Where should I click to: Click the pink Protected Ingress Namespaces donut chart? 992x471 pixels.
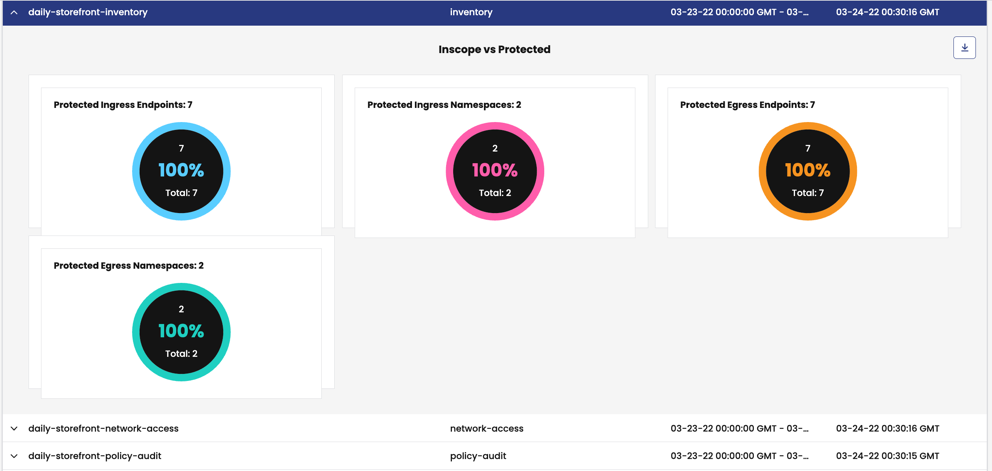(x=495, y=171)
